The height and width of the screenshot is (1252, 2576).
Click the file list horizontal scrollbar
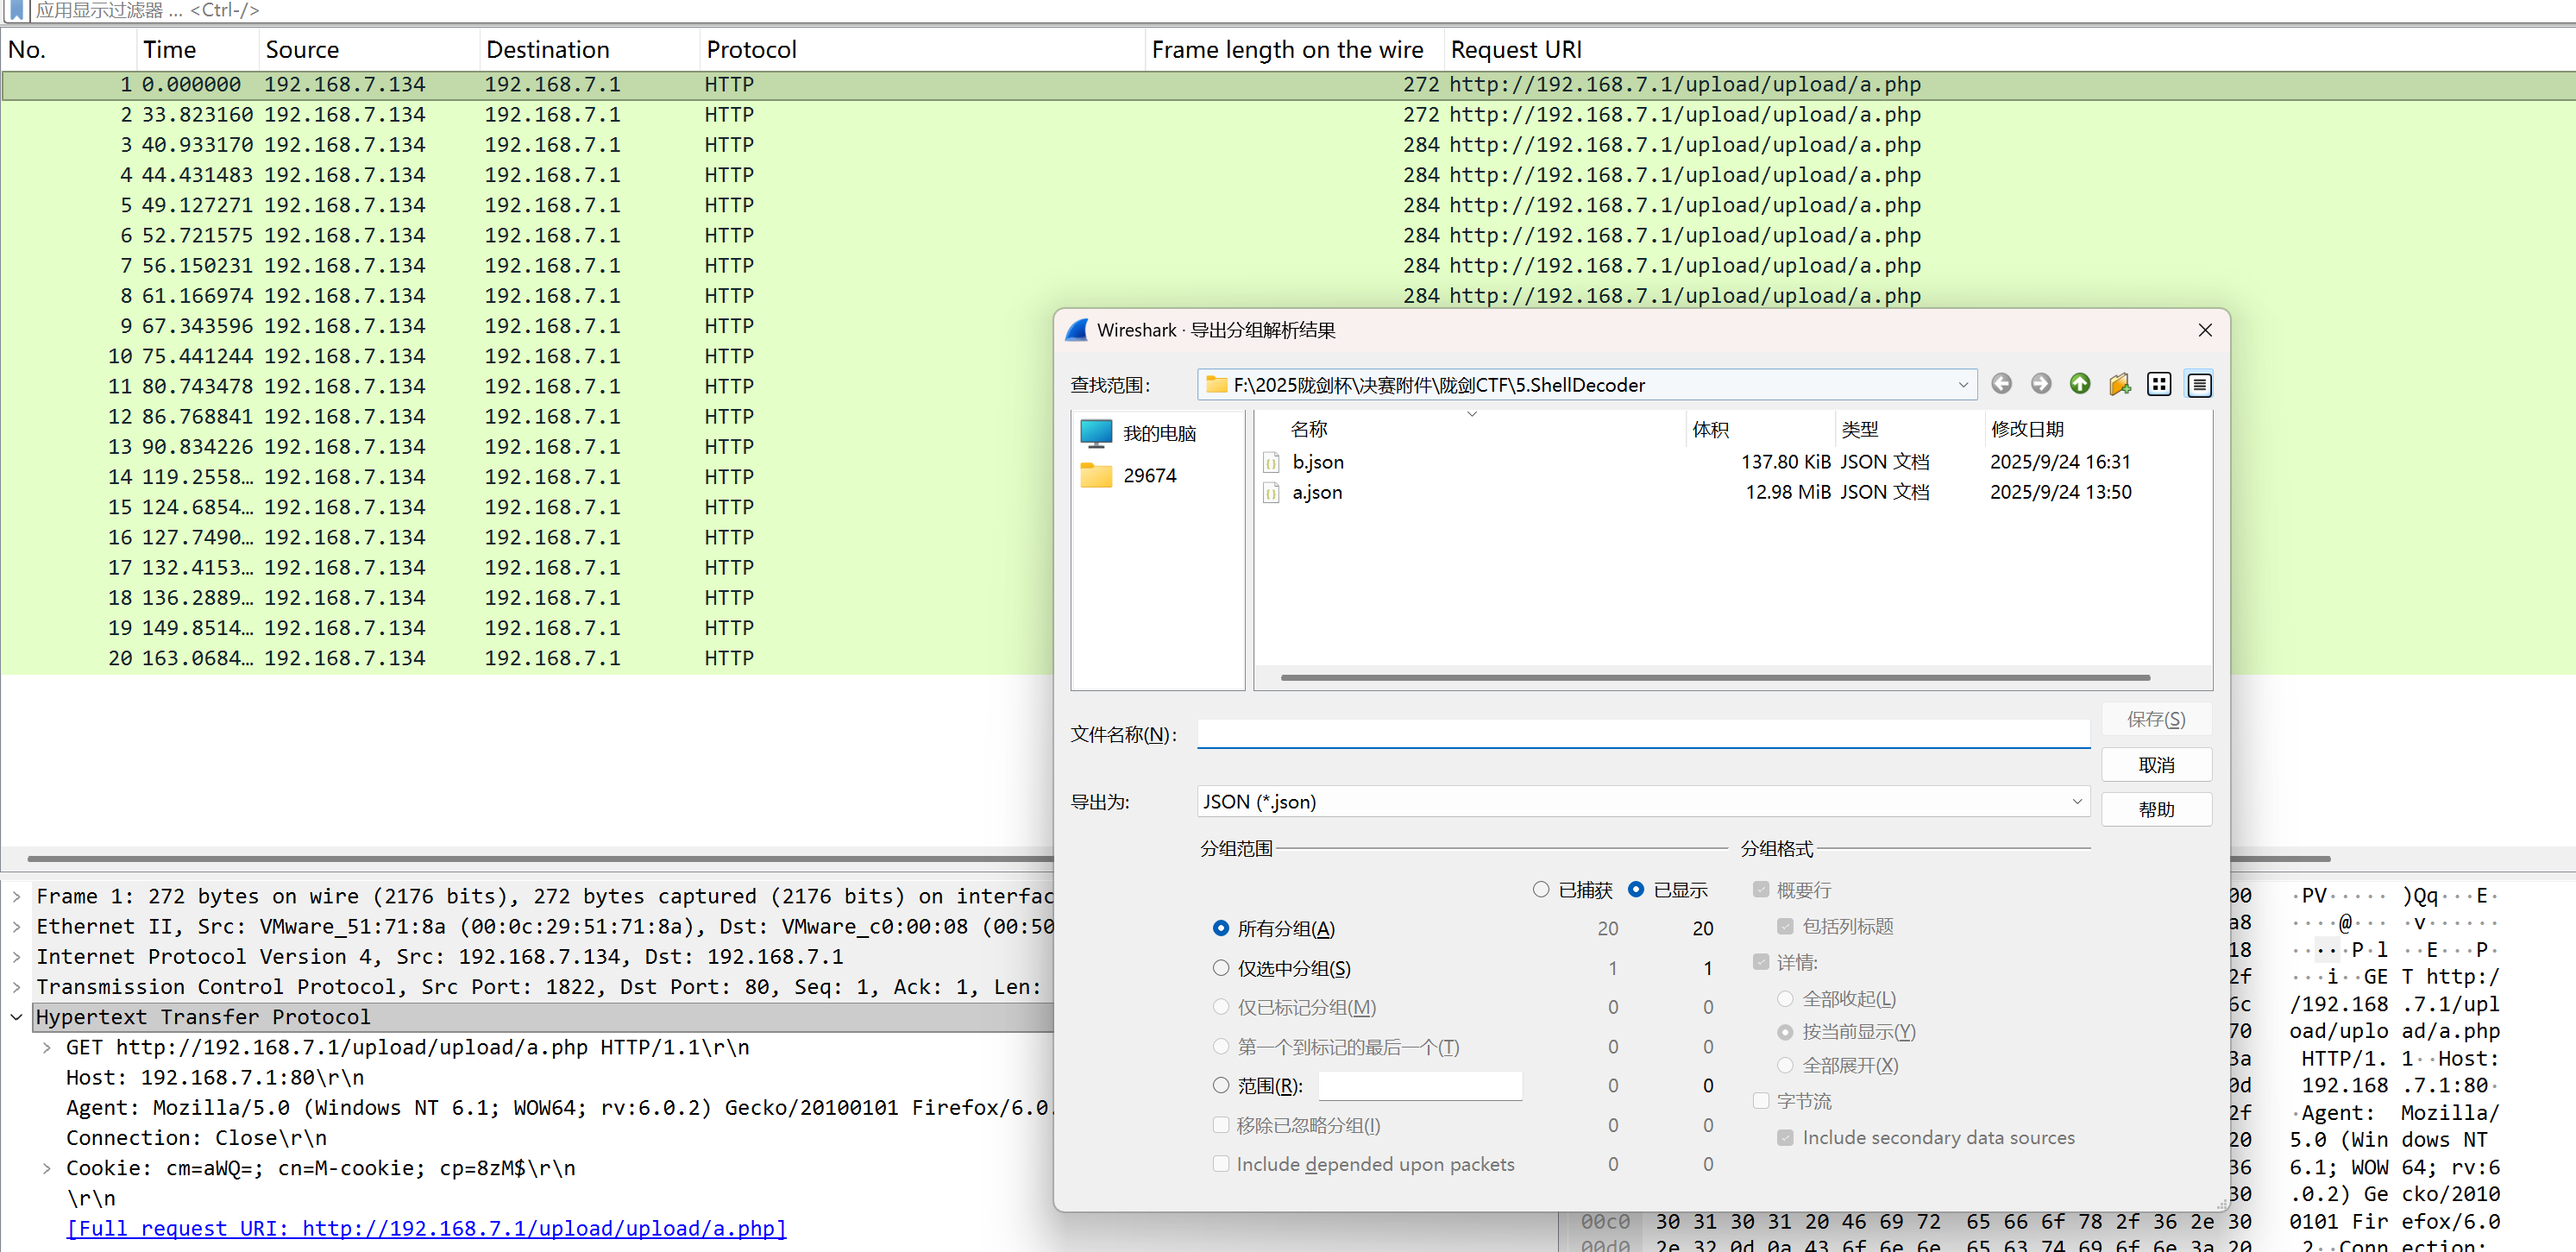click(1714, 678)
